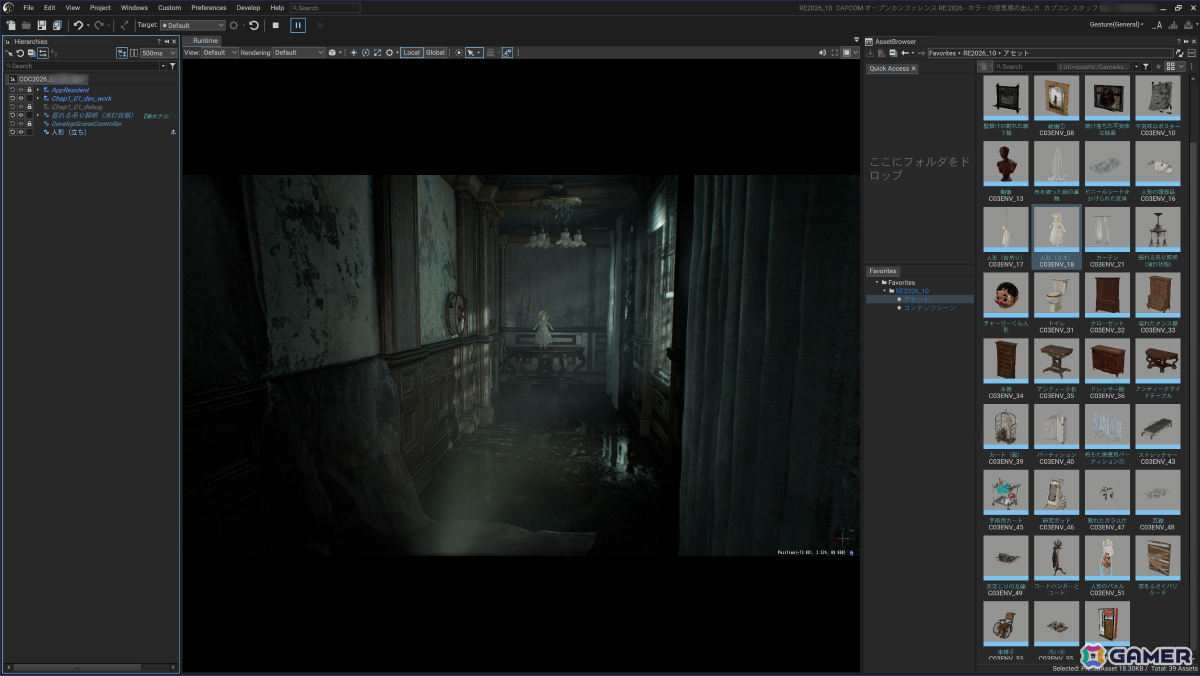This screenshot has width=1200, height=676.
Task: Click the rotate gizmo icon in Runtime toolbar
Action: point(365,53)
